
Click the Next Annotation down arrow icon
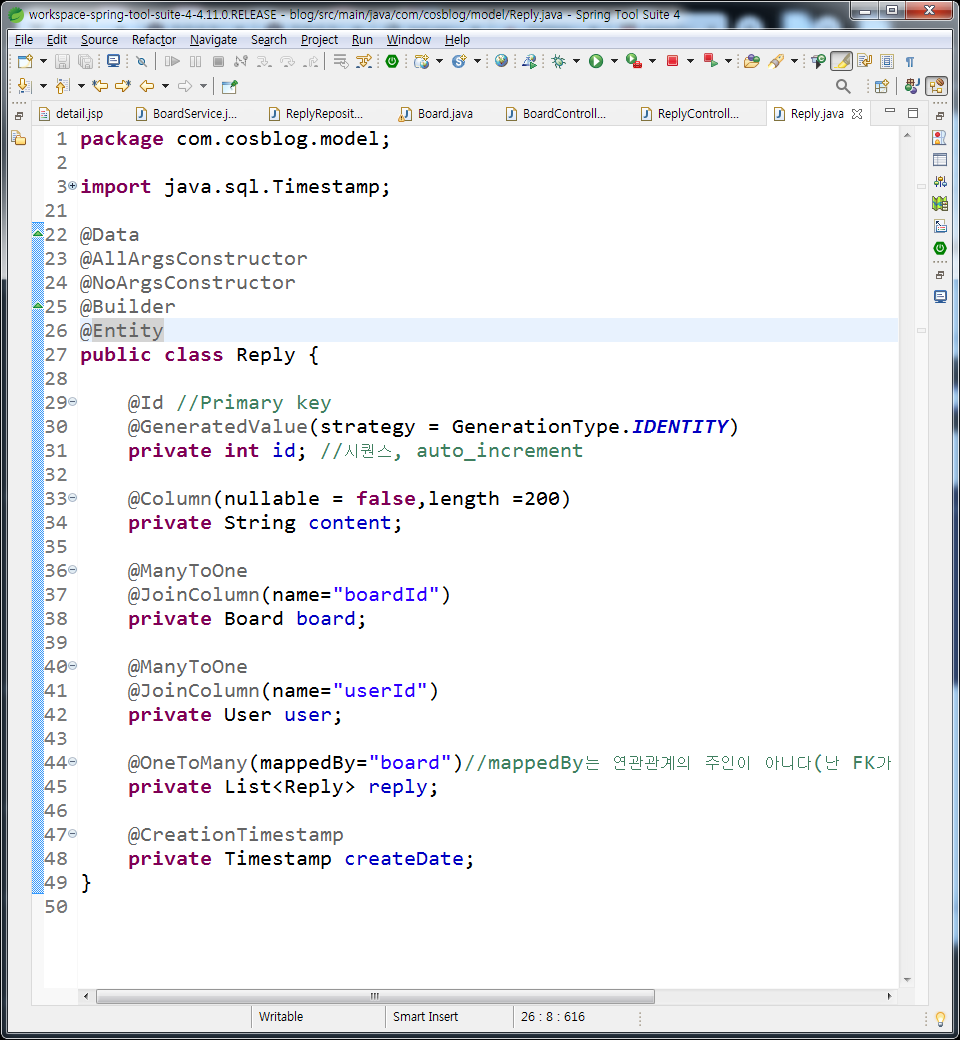point(24,86)
